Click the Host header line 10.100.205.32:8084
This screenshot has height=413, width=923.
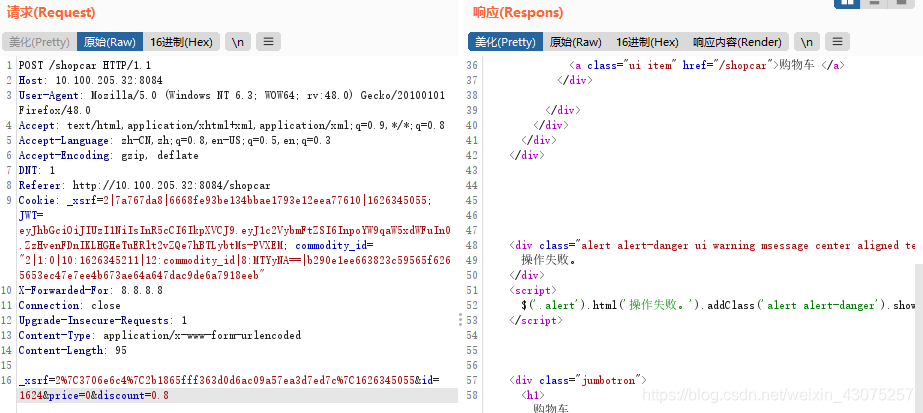91,80
